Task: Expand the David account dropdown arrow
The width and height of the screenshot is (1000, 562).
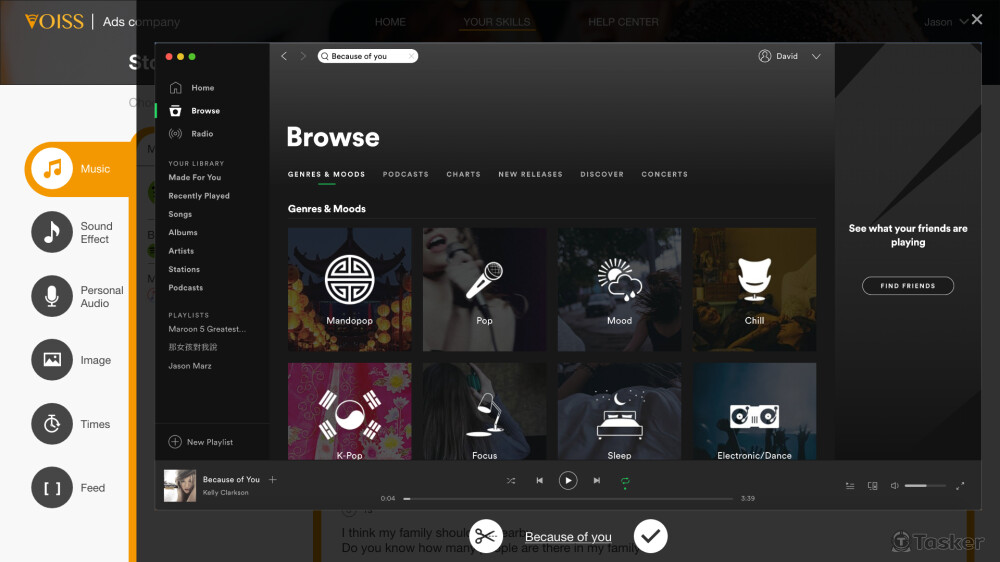Action: coord(816,57)
